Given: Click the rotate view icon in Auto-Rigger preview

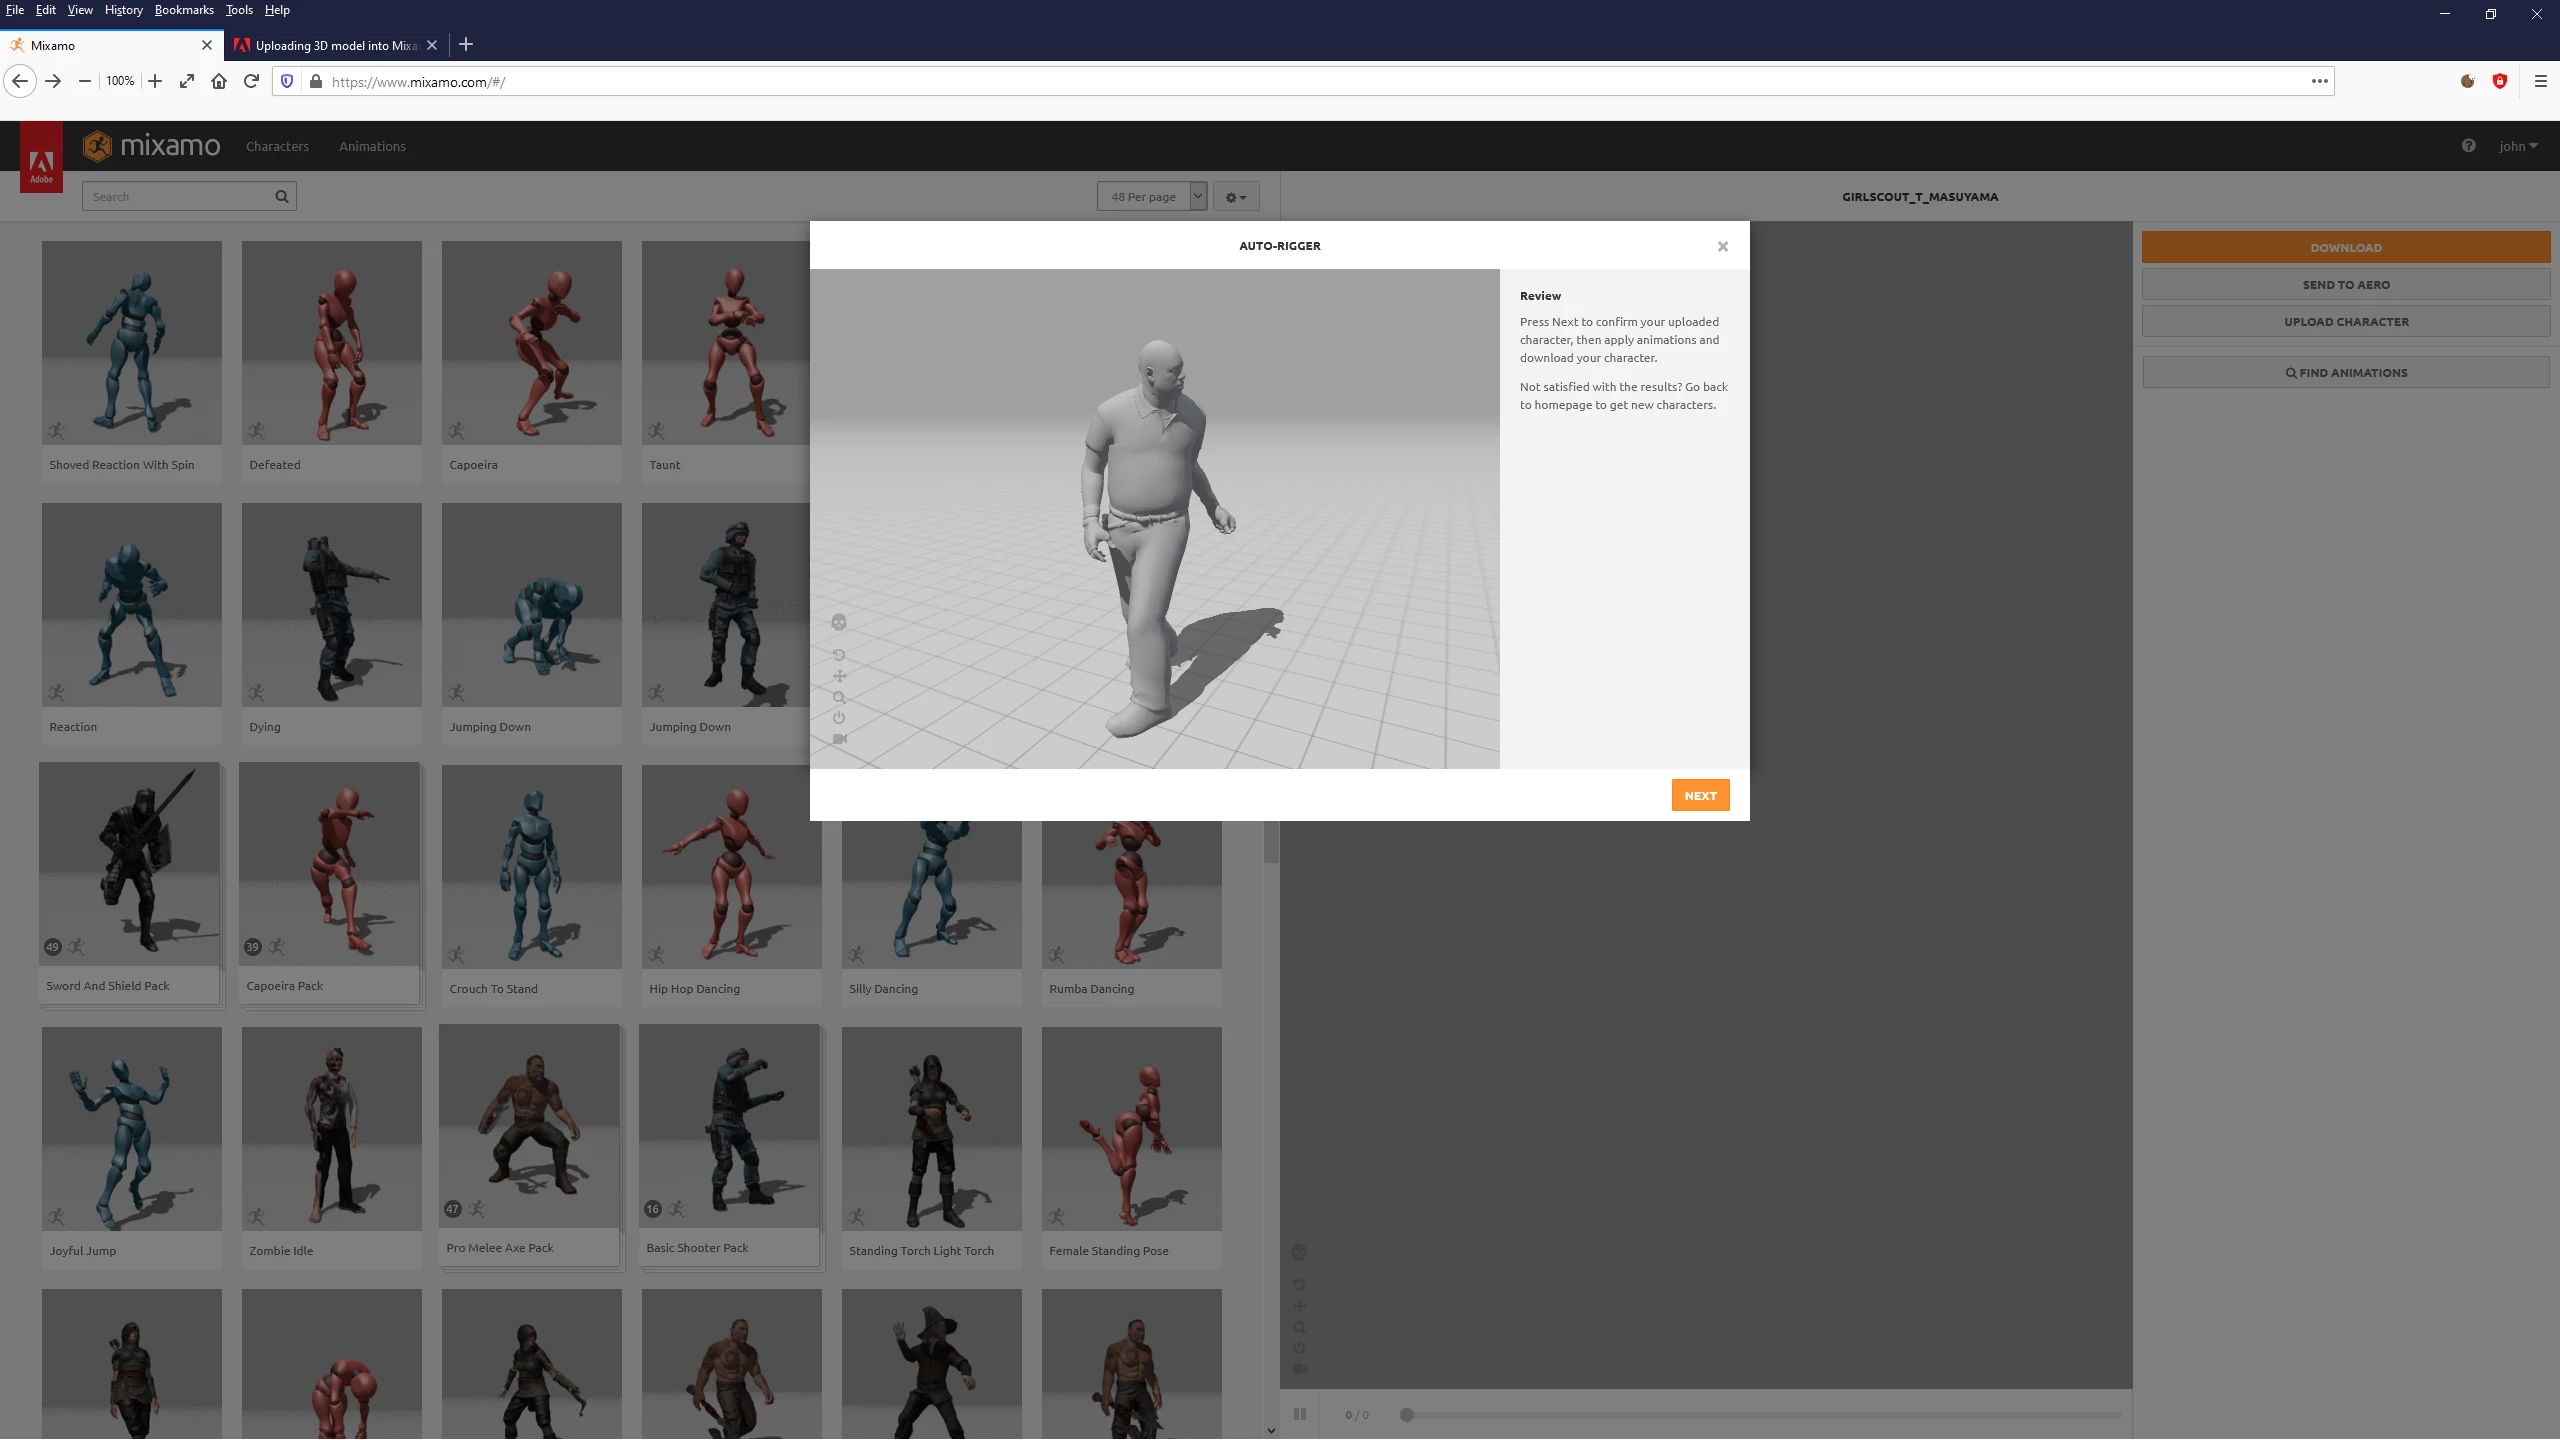Looking at the screenshot, I should pos(839,655).
